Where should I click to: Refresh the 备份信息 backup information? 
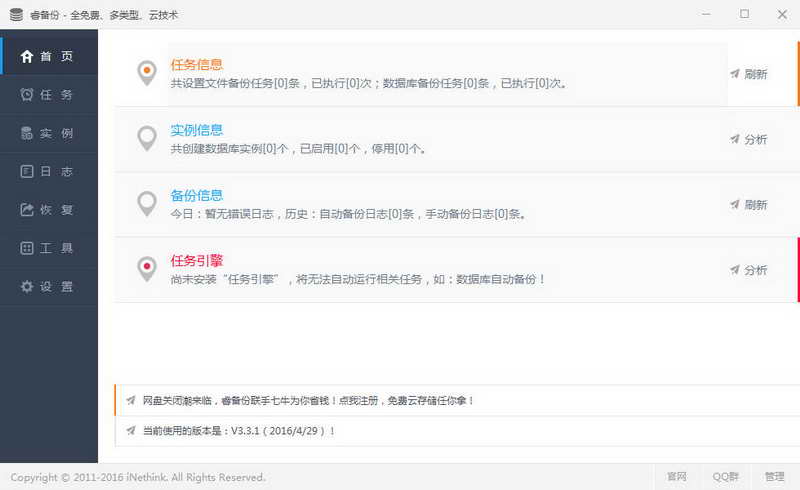pyautogui.click(x=749, y=205)
